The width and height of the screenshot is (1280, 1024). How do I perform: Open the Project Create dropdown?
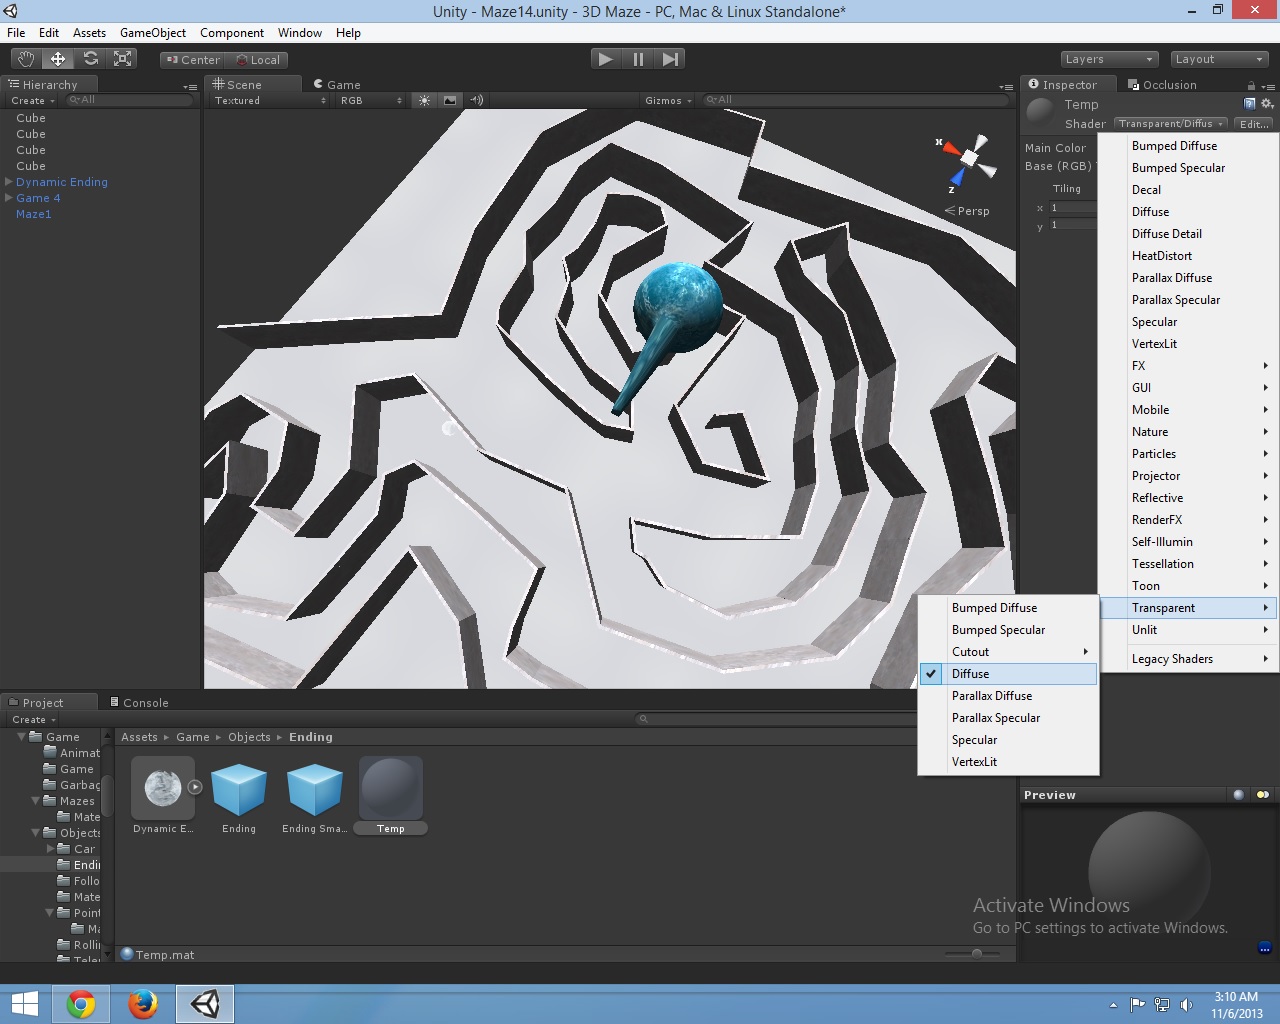pyautogui.click(x=33, y=720)
